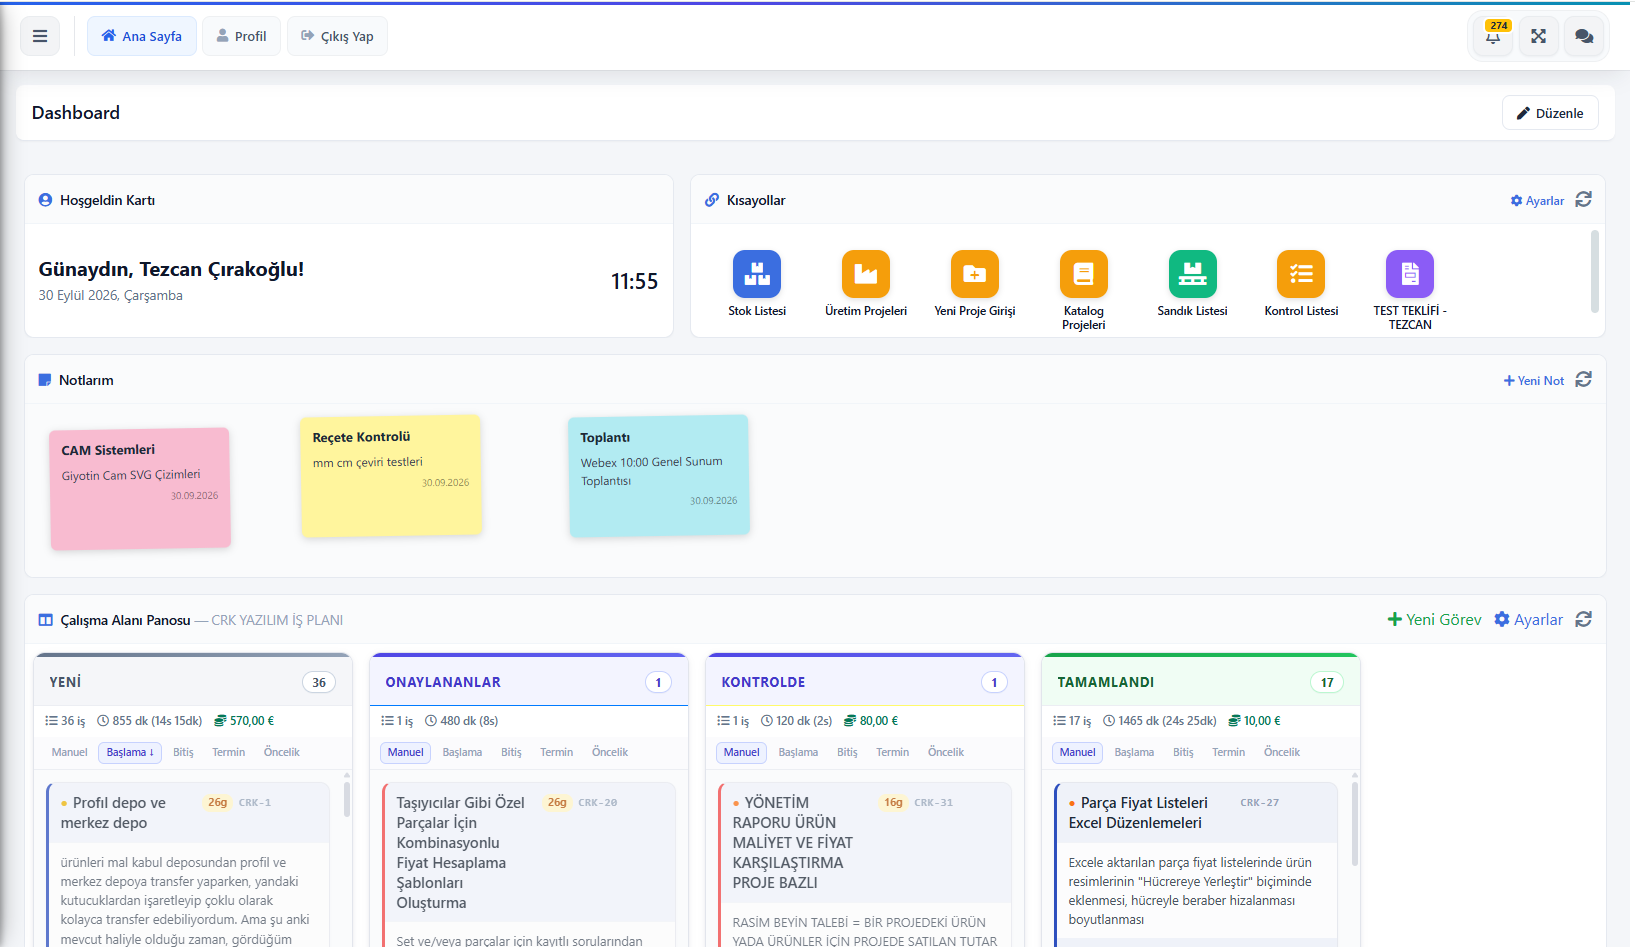The height and width of the screenshot is (947, 1635).
Task: Open Profil depo ve merkez depo card
Action: [x=189, y=864]
